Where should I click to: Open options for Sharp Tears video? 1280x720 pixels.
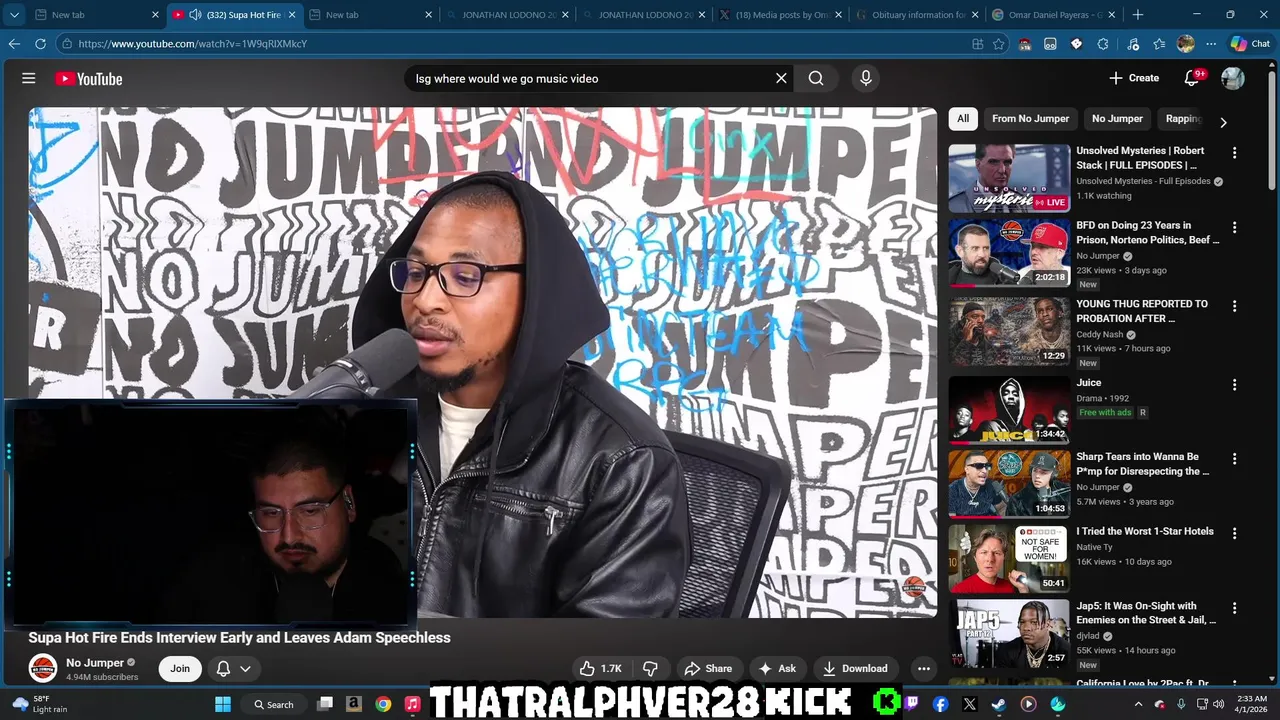click(1234, 459)
